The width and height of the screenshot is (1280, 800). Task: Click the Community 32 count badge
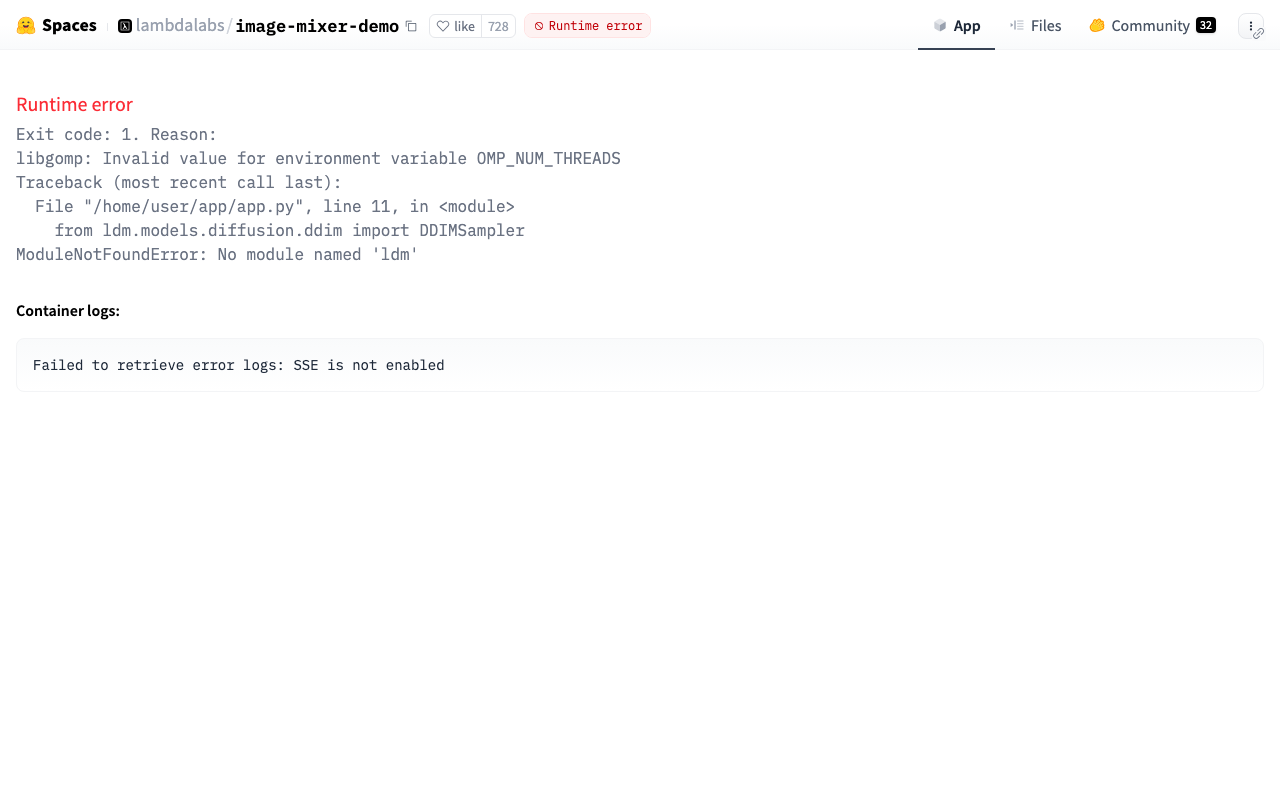tap(1206, 26)
